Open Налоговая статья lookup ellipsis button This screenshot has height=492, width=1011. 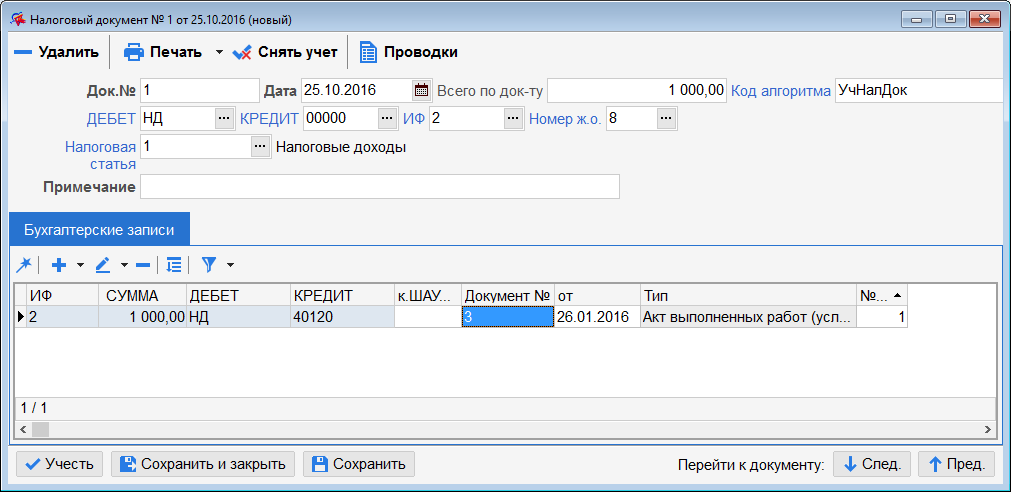(260, 147)
